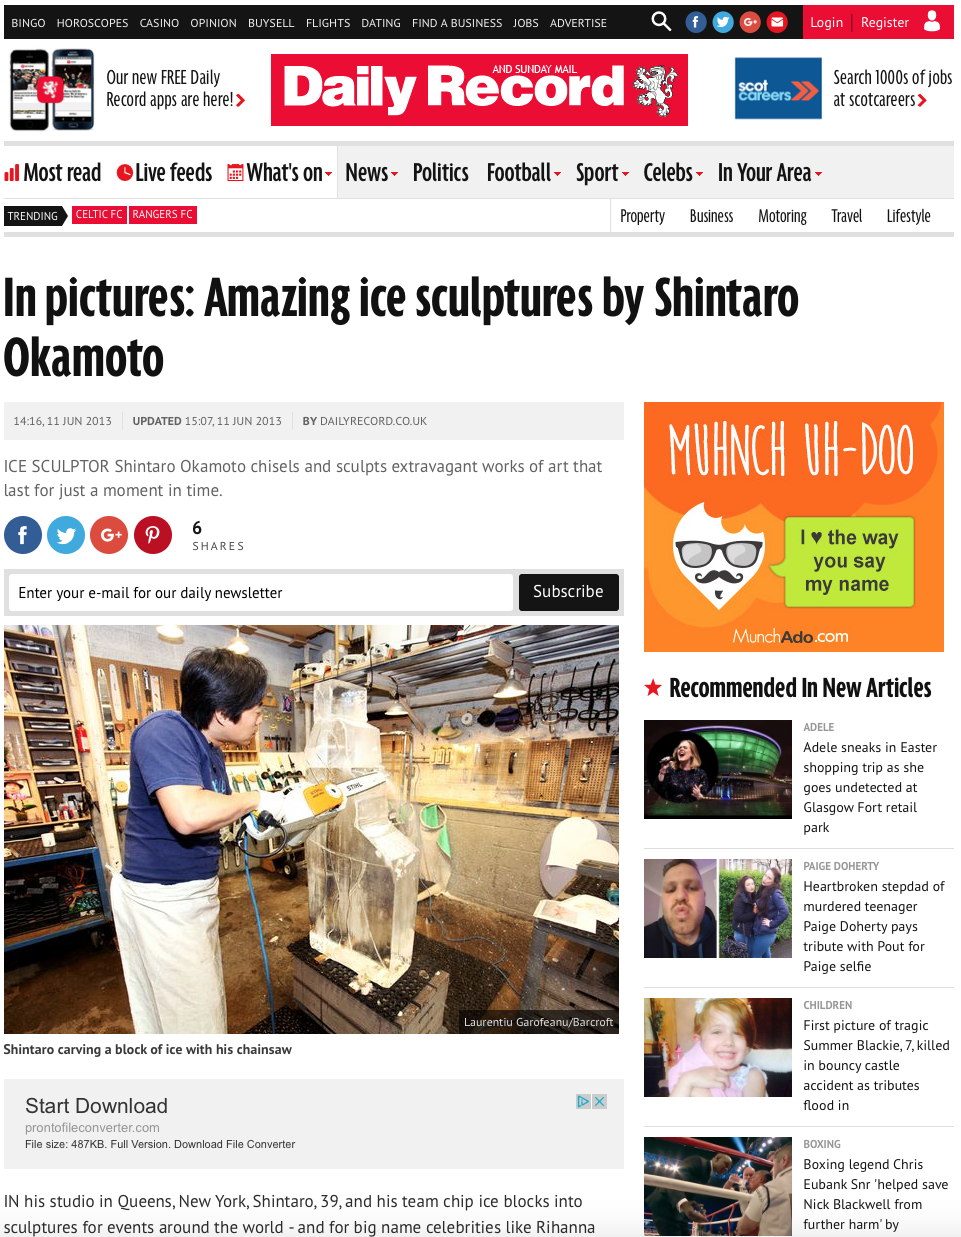Open the Motoring section tab
Viewport: 961px width, 1237px height.
(782, 216)
